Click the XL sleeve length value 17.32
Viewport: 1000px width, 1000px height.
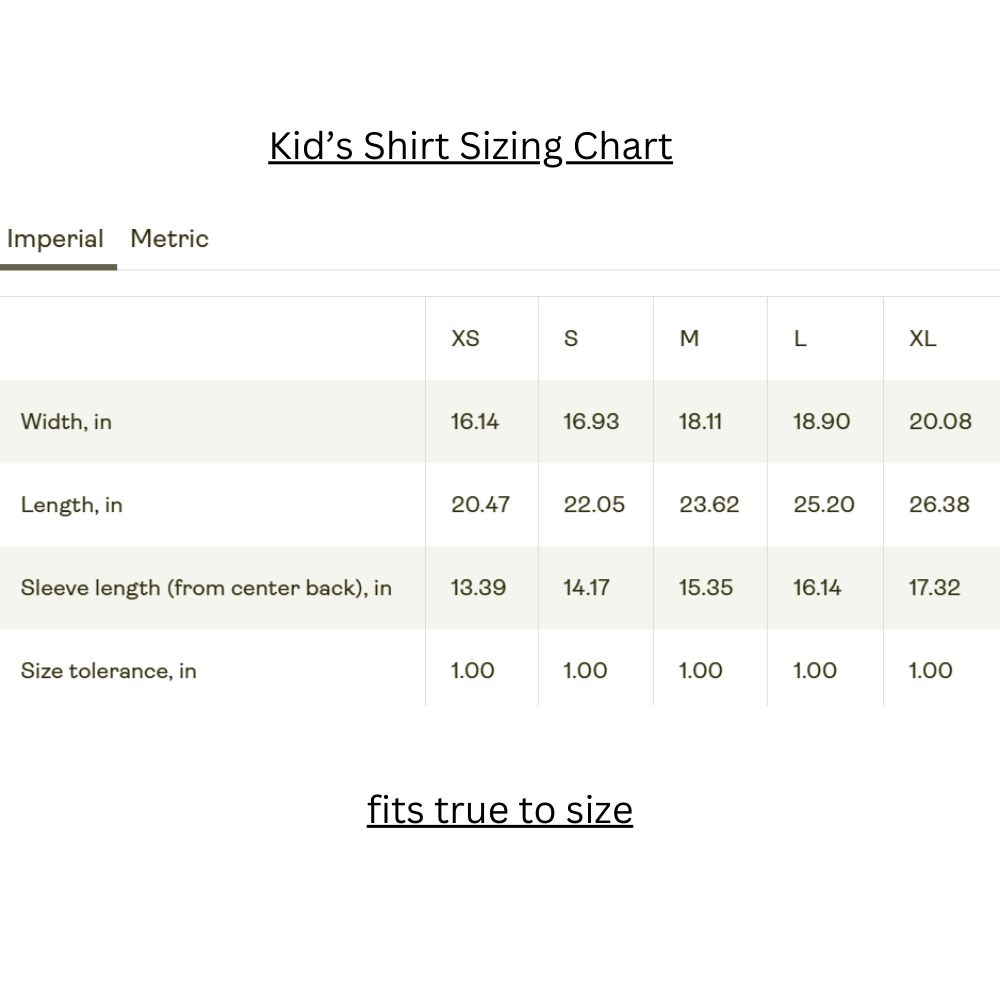click(934, 587)
